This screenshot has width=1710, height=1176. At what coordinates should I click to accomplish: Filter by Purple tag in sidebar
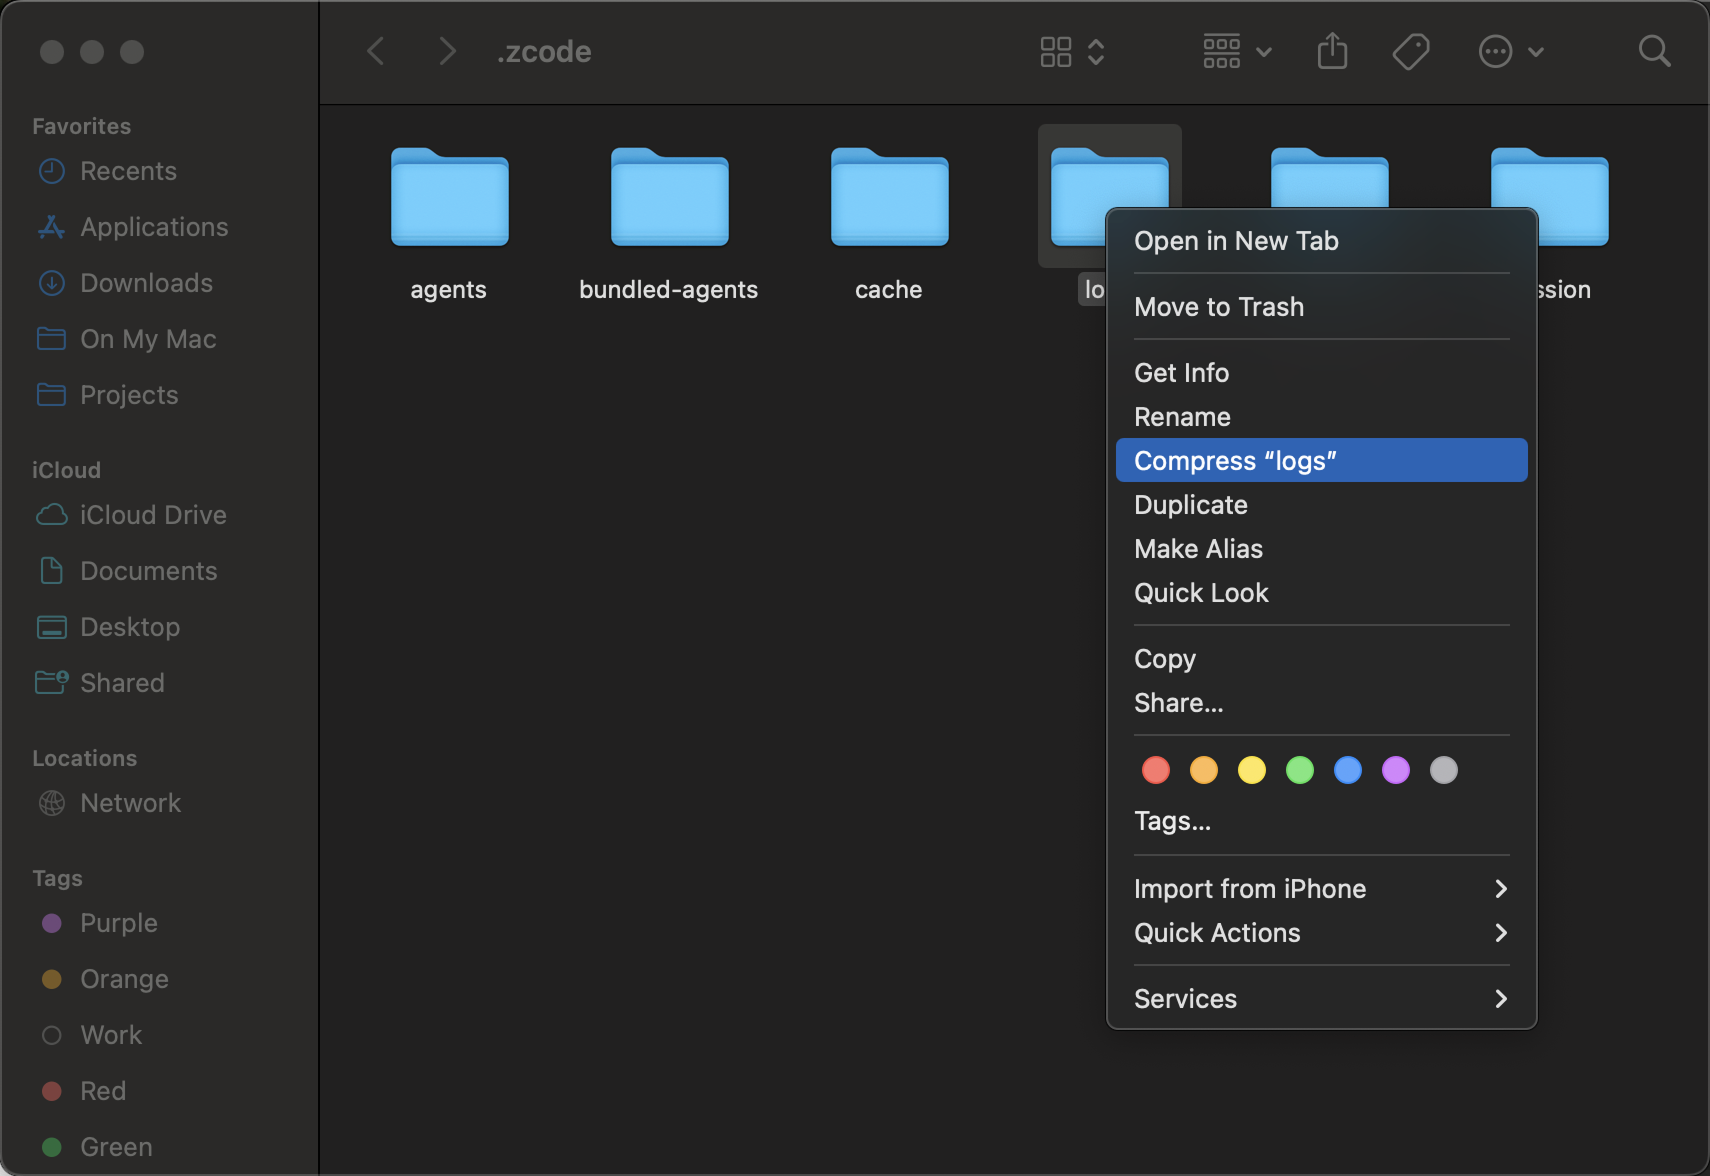click(x=118, y=923)
